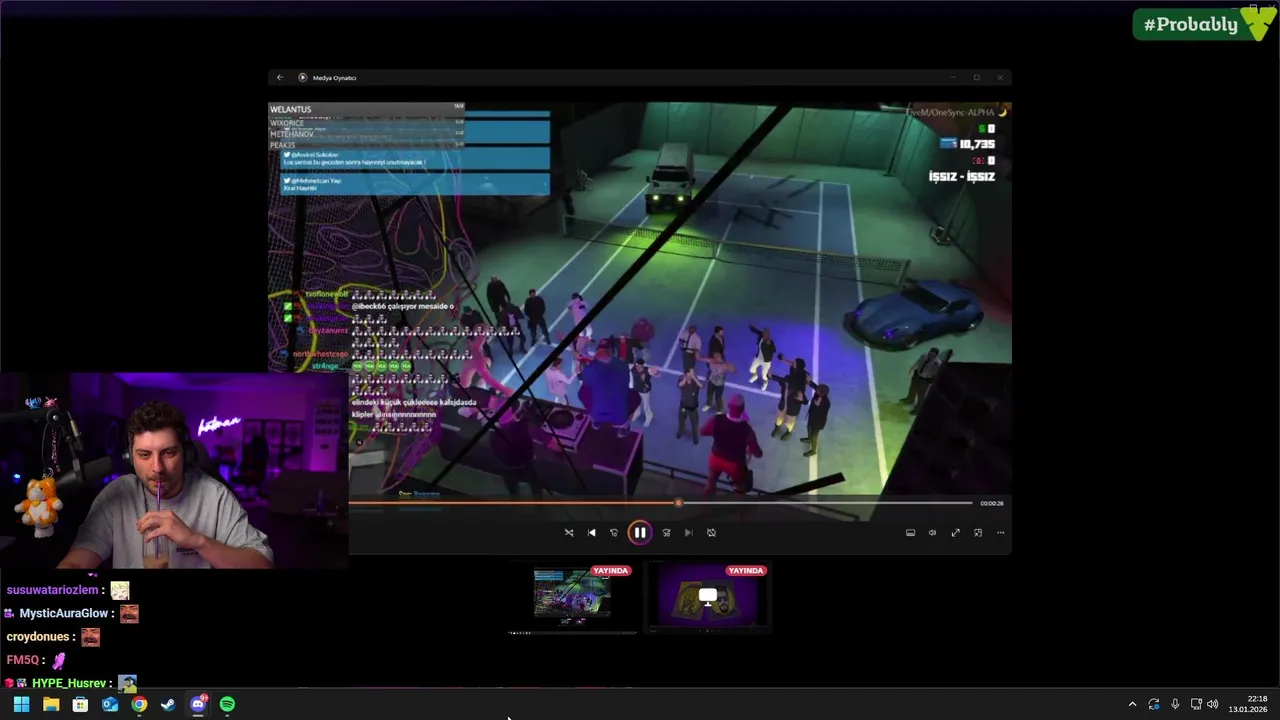Toggle shuffle in the media player

click(x=569, y=533)
